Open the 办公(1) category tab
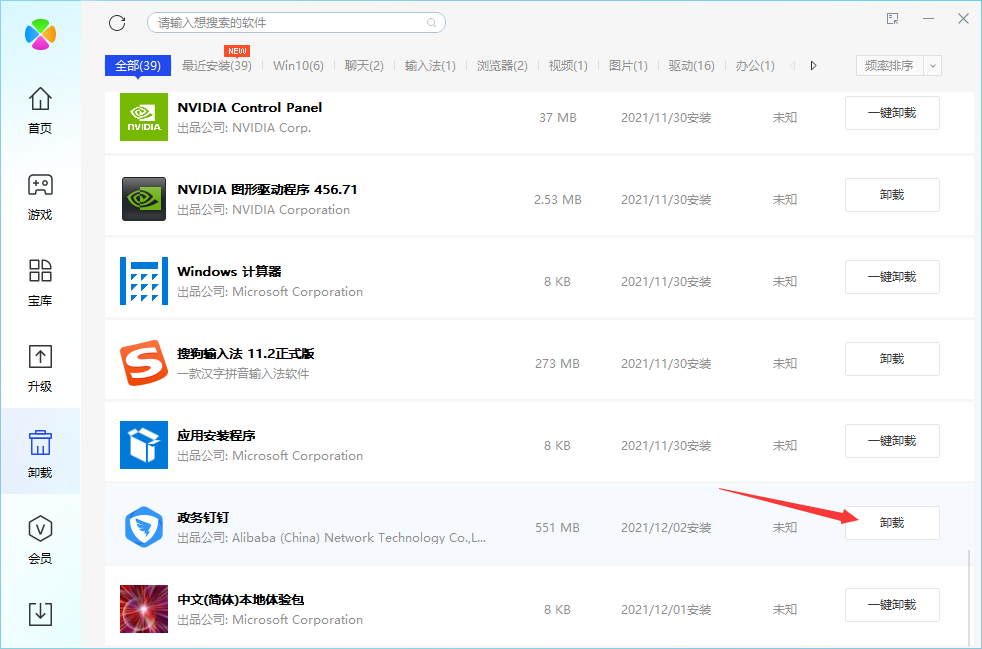 point(755,66)
